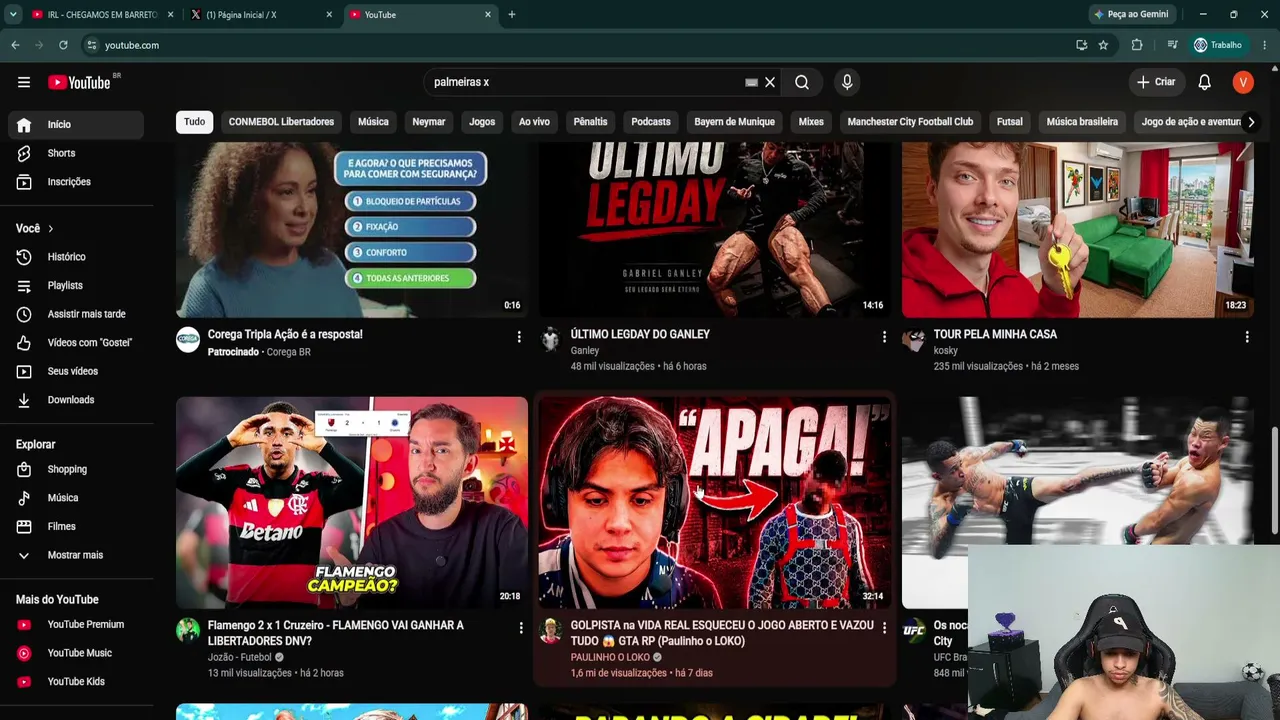The image size is (1280, 720).
Task: Open Downloads in the sidebar
Action: (72, 400)
